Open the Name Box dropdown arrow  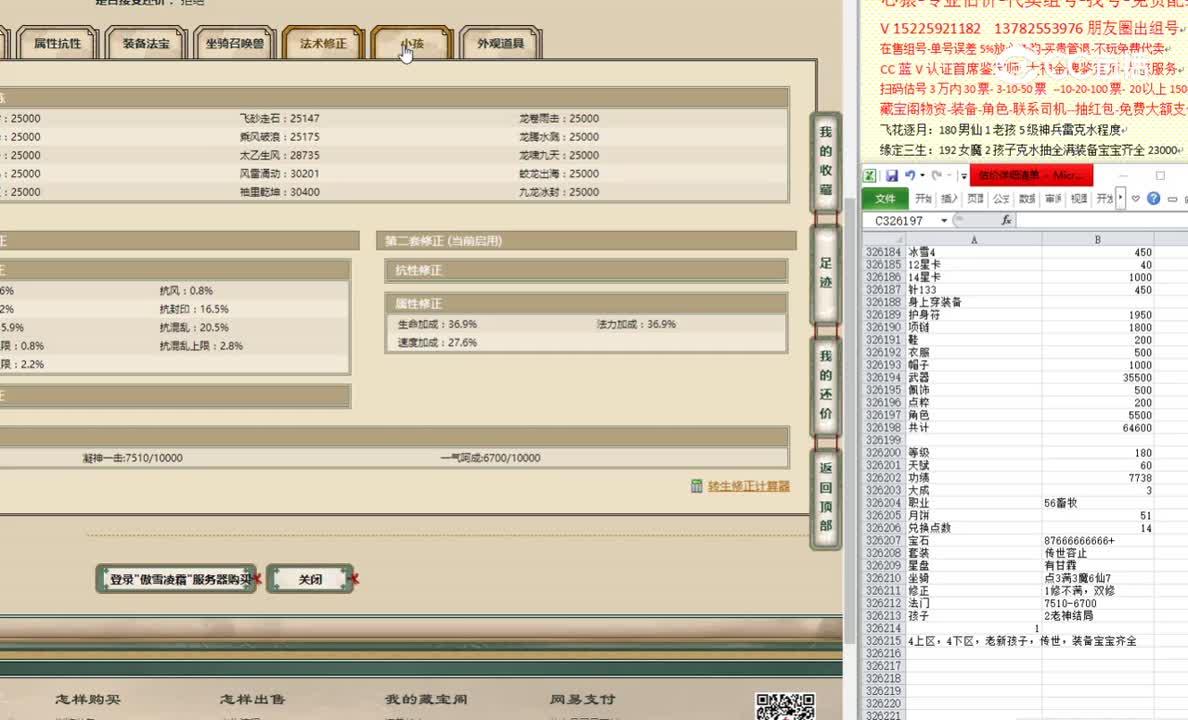point(944,219)
